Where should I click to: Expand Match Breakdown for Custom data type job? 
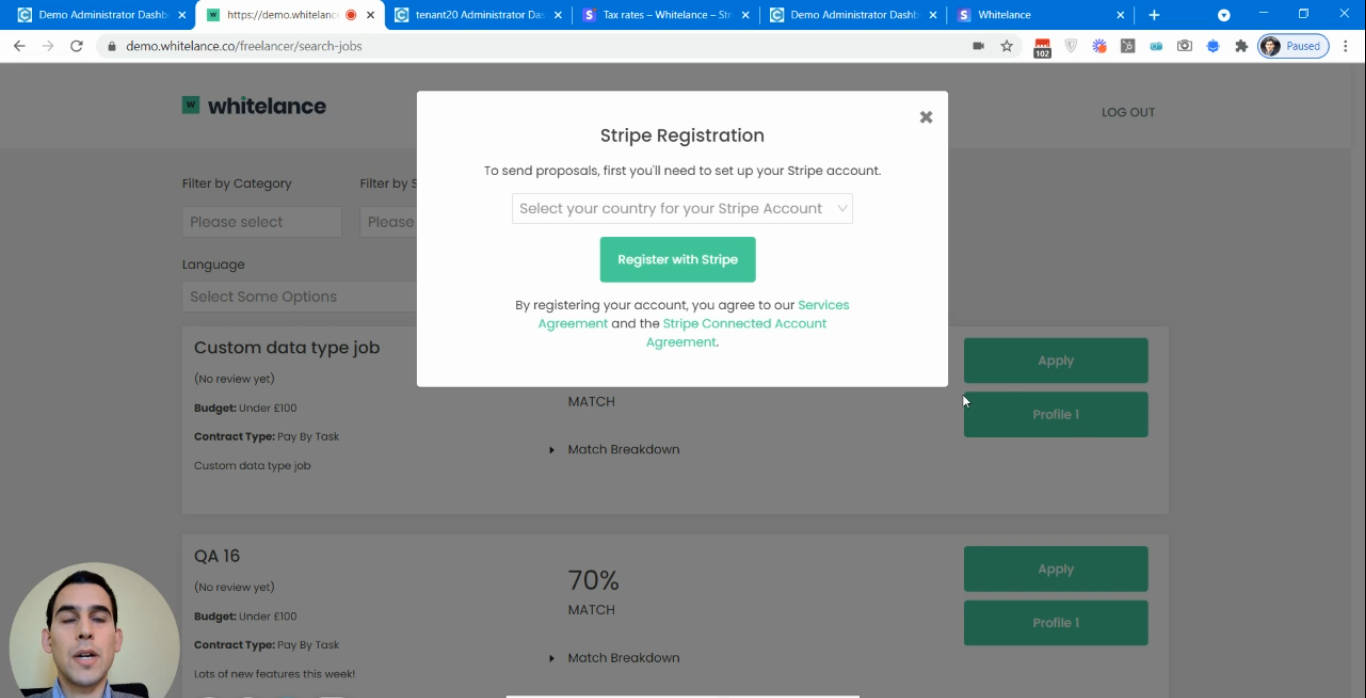614,449
